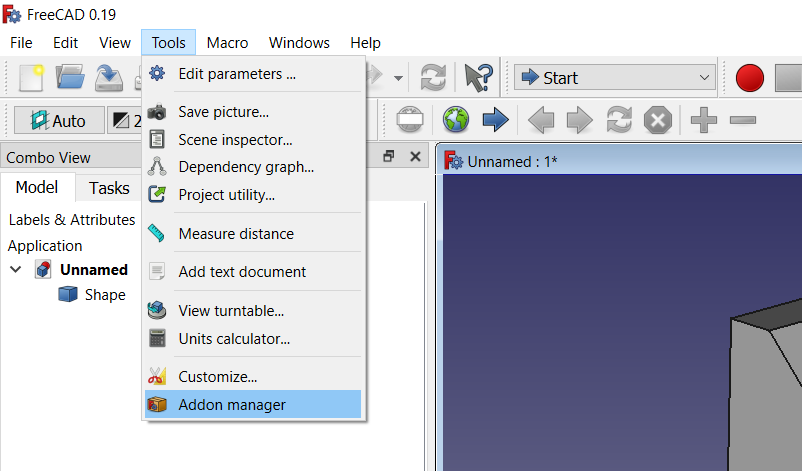
Task: Select Customize... menu entry
Action: 253,377
